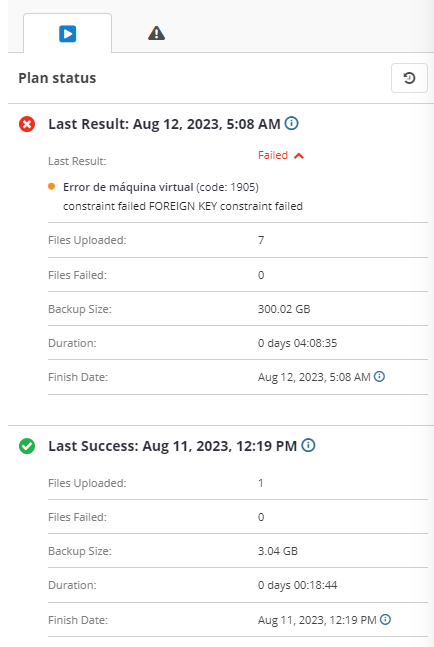The width and height of the screenshot is (434, 647).
Task: Click the green success checkmark icon
Action: [x=27, y=446]
